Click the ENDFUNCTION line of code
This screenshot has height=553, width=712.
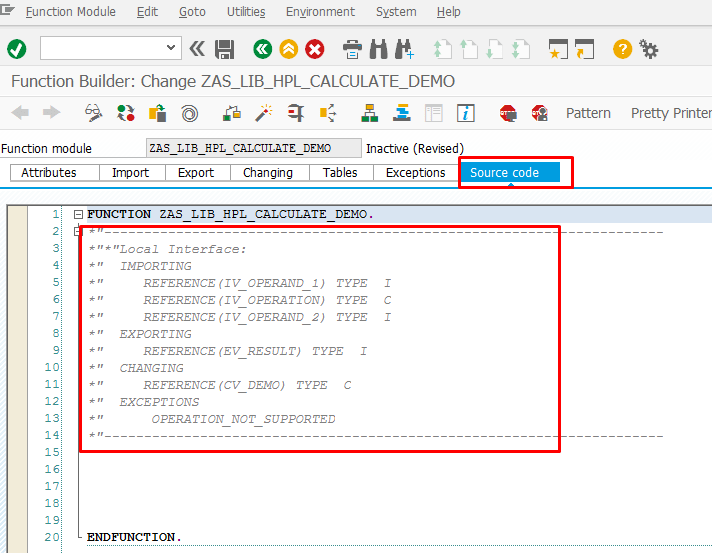coord(134,537)
